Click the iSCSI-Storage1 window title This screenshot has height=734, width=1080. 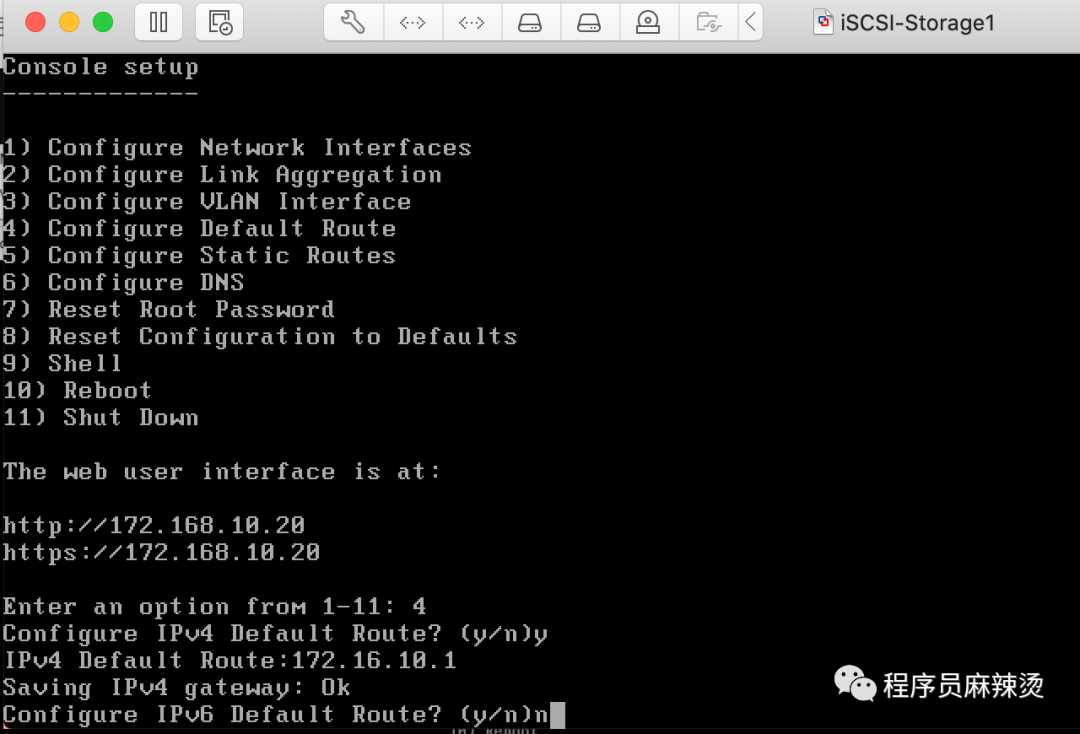pyautogui.click(x=917, y=23)
